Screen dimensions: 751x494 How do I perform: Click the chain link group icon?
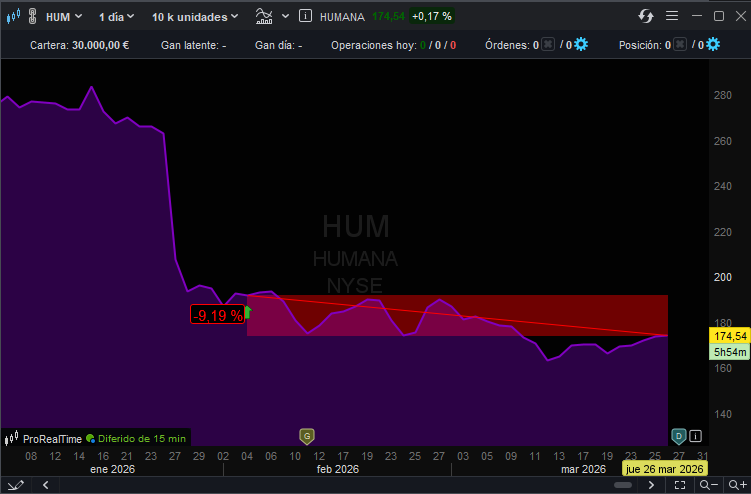pyautogui.click(x=33, y=16)
